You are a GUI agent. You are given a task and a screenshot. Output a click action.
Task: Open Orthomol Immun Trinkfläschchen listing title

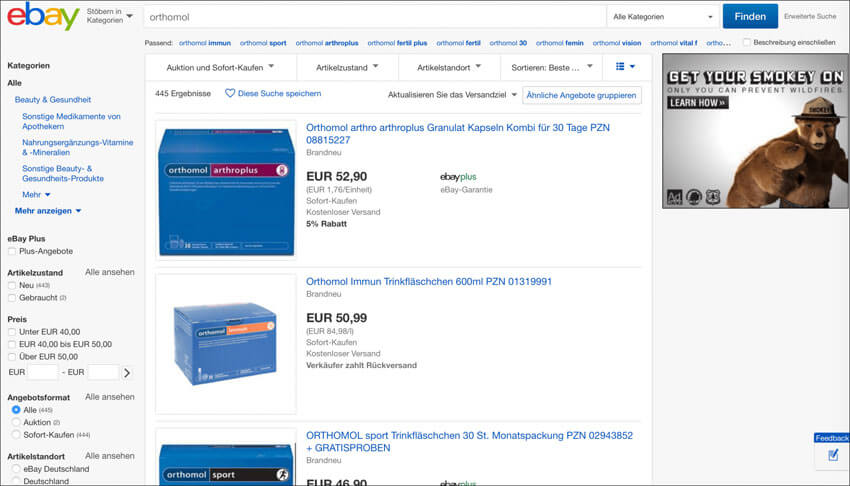click(x=429, y=281)
